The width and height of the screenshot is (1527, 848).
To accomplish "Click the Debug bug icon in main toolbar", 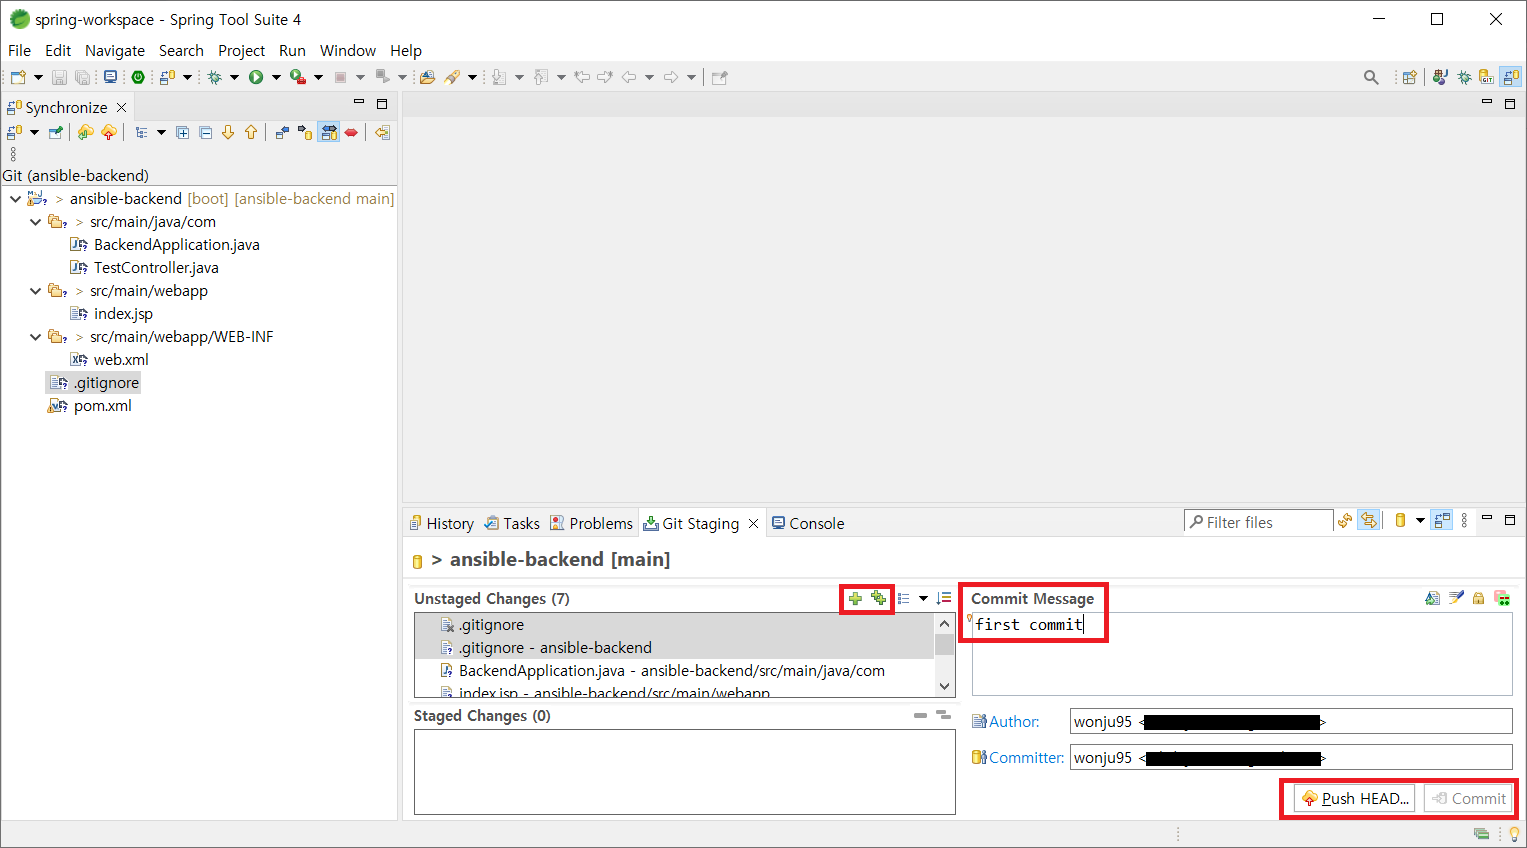I will pyautogui.click(x=214, y=77).
